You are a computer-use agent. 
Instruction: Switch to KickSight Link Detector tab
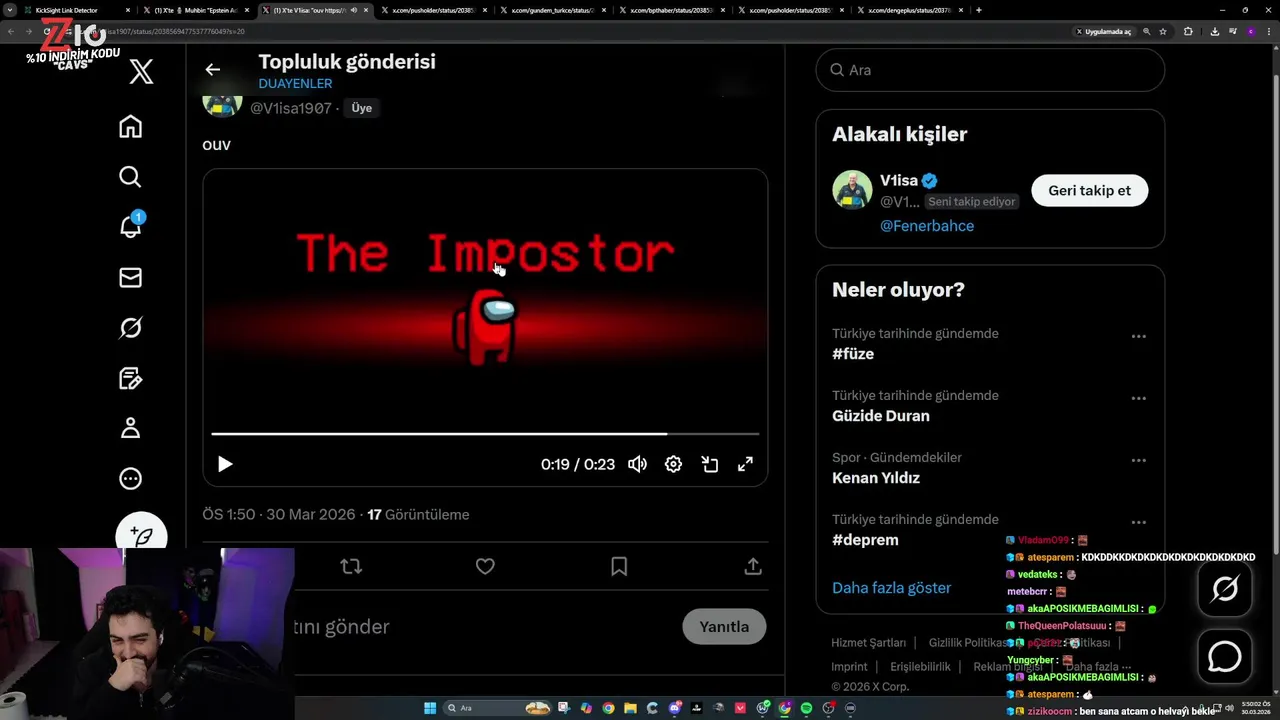(75, 10)
